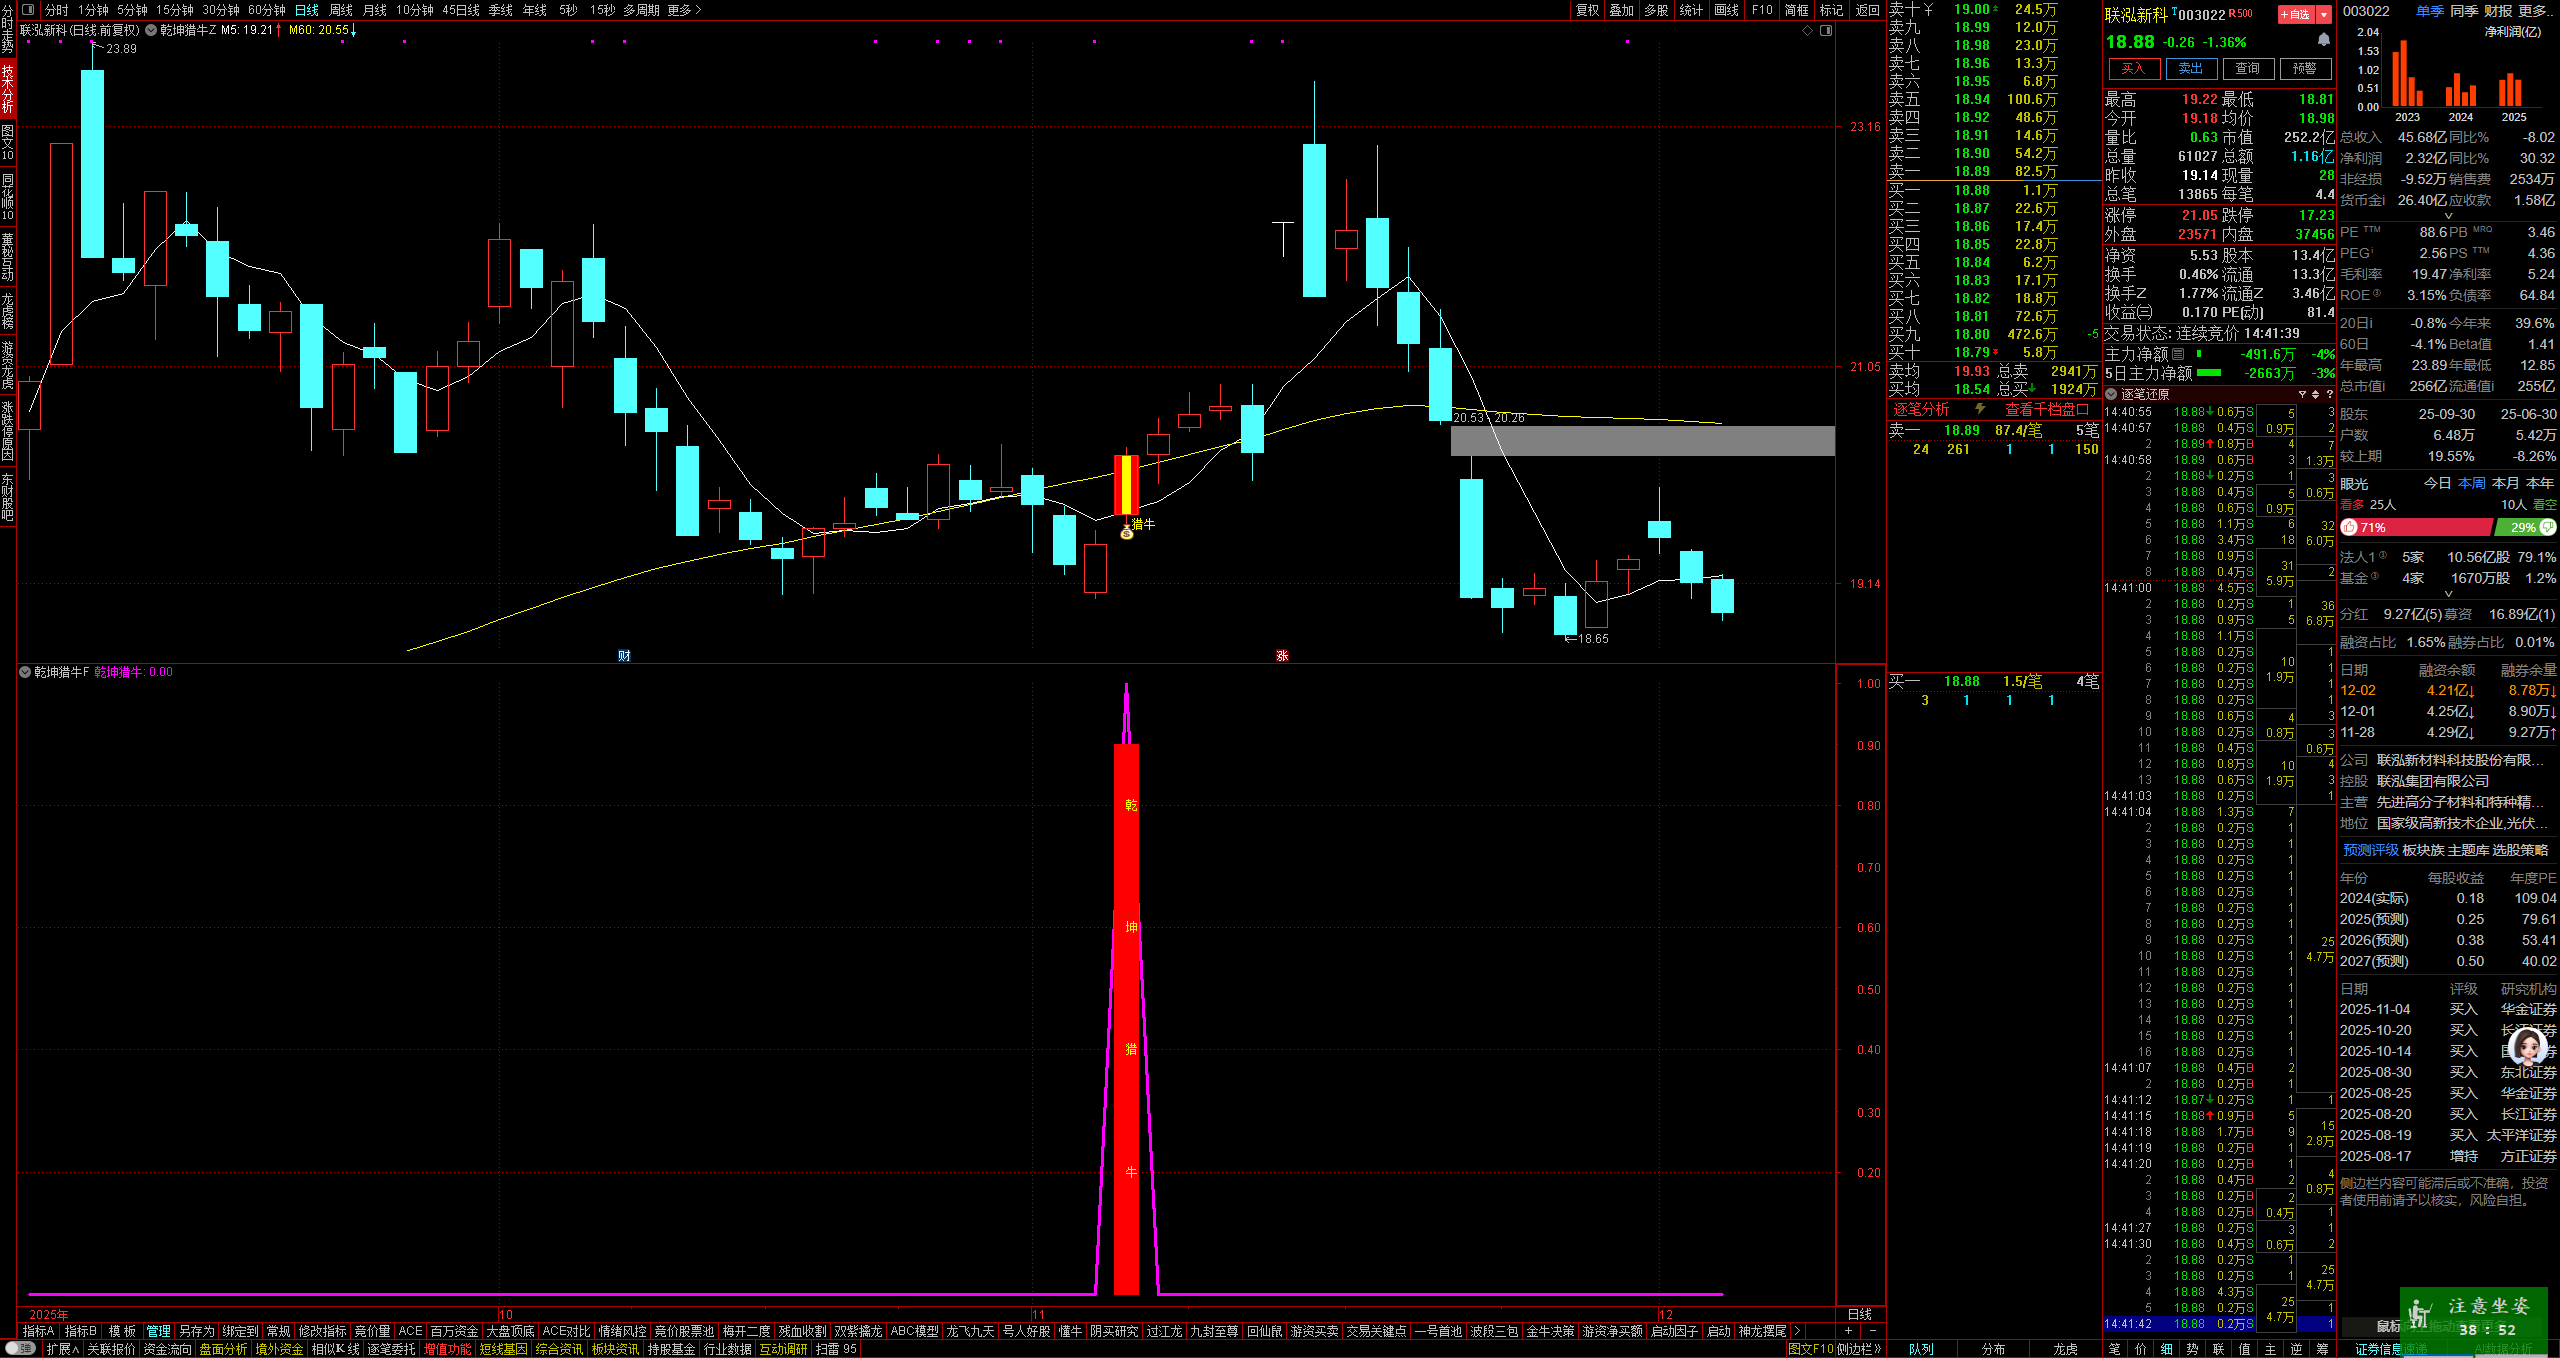Select the 龙飞九天 indicator tab
This screenshot has height=1358, width=2560.
pyautogui.click(x=970, y=1331)
